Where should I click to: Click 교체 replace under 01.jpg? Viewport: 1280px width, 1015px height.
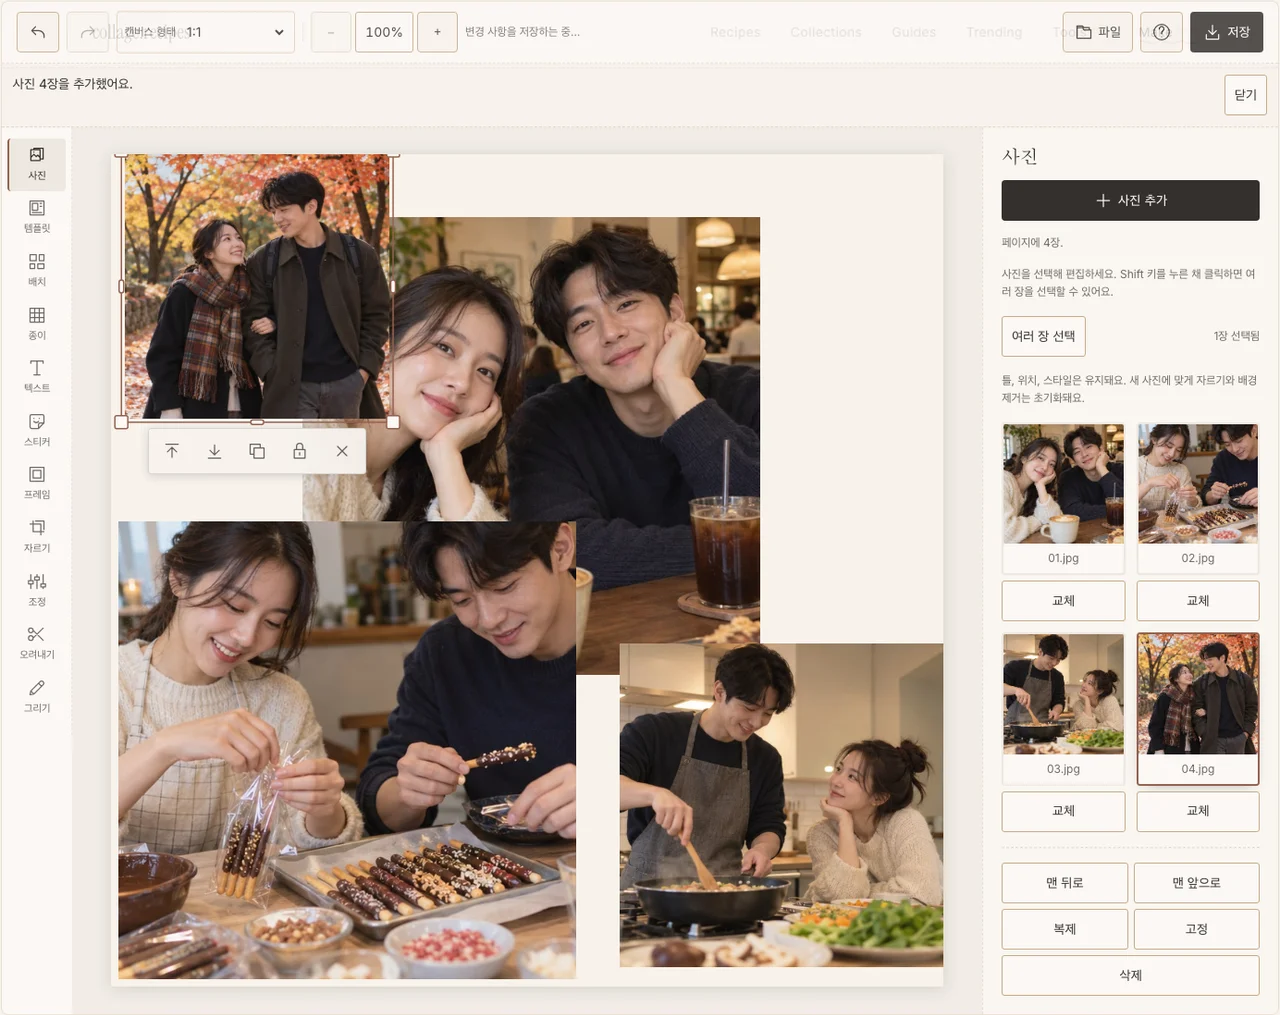1063,601
